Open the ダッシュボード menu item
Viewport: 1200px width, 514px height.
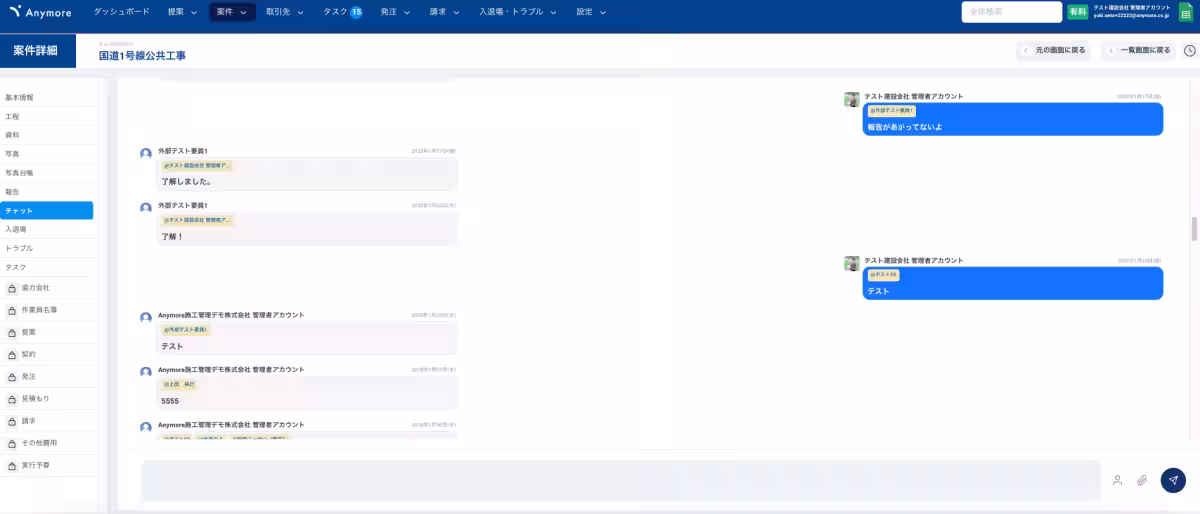(x=122, y=12)
